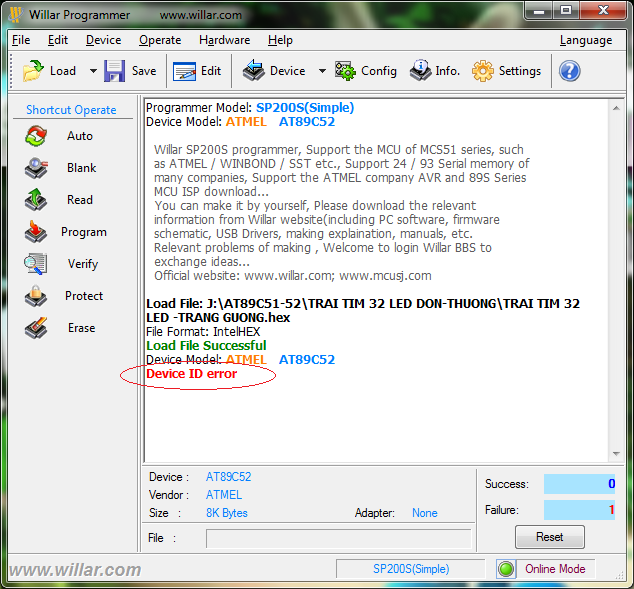Open the Settings gear icon
This screenshot has width=634, height=589.
point(483,71)
